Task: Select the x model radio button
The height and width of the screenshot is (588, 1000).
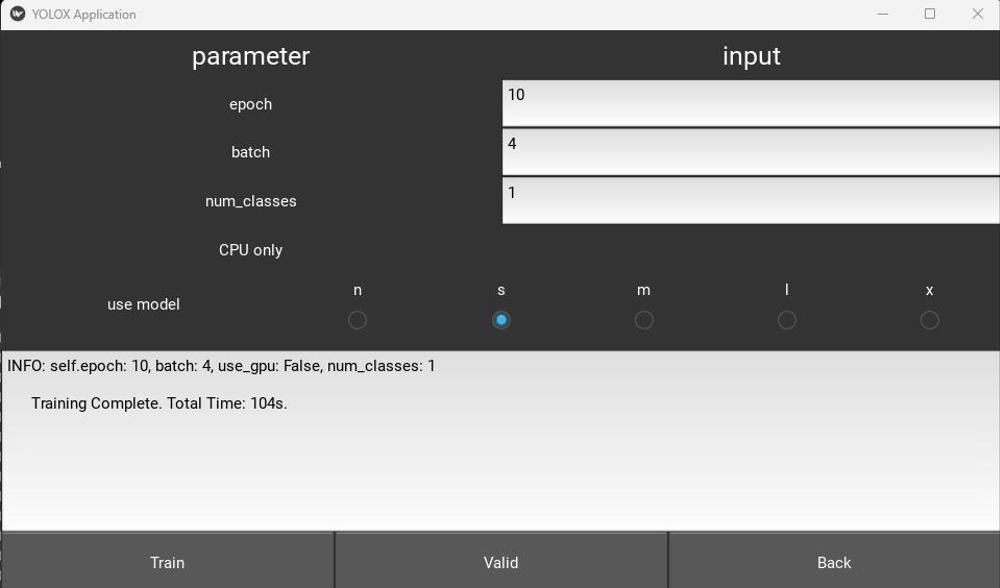Action: coord(929,320)
